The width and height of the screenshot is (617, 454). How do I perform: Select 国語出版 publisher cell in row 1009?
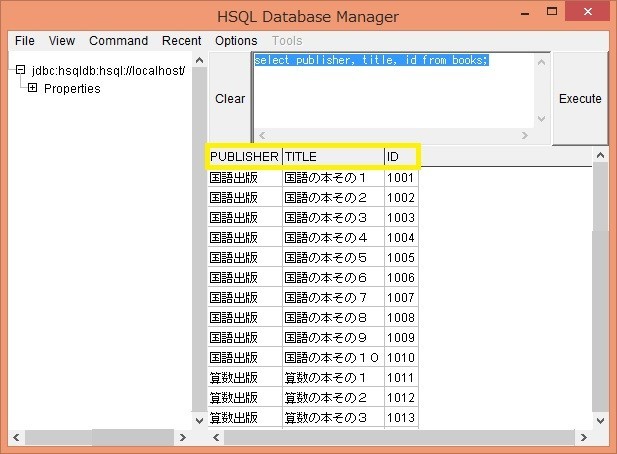[245, 337]
